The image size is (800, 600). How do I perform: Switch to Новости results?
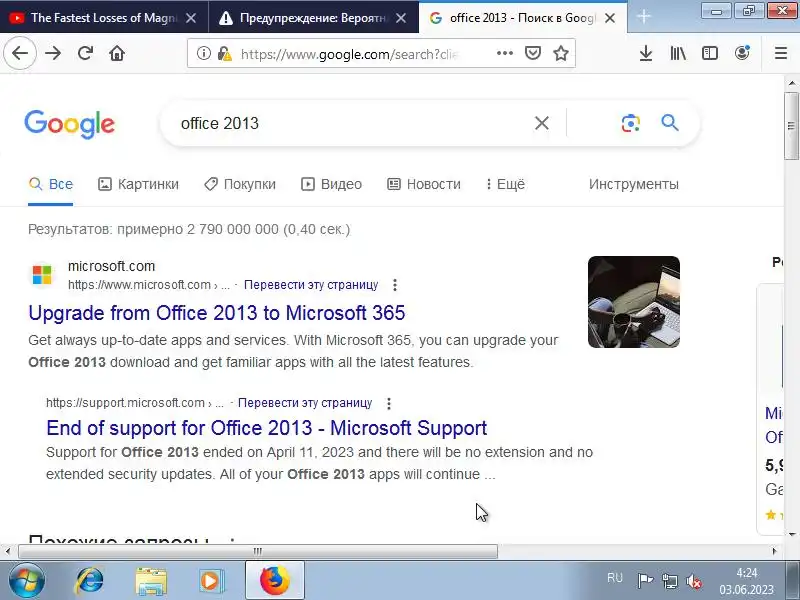(x=424, y=184)
